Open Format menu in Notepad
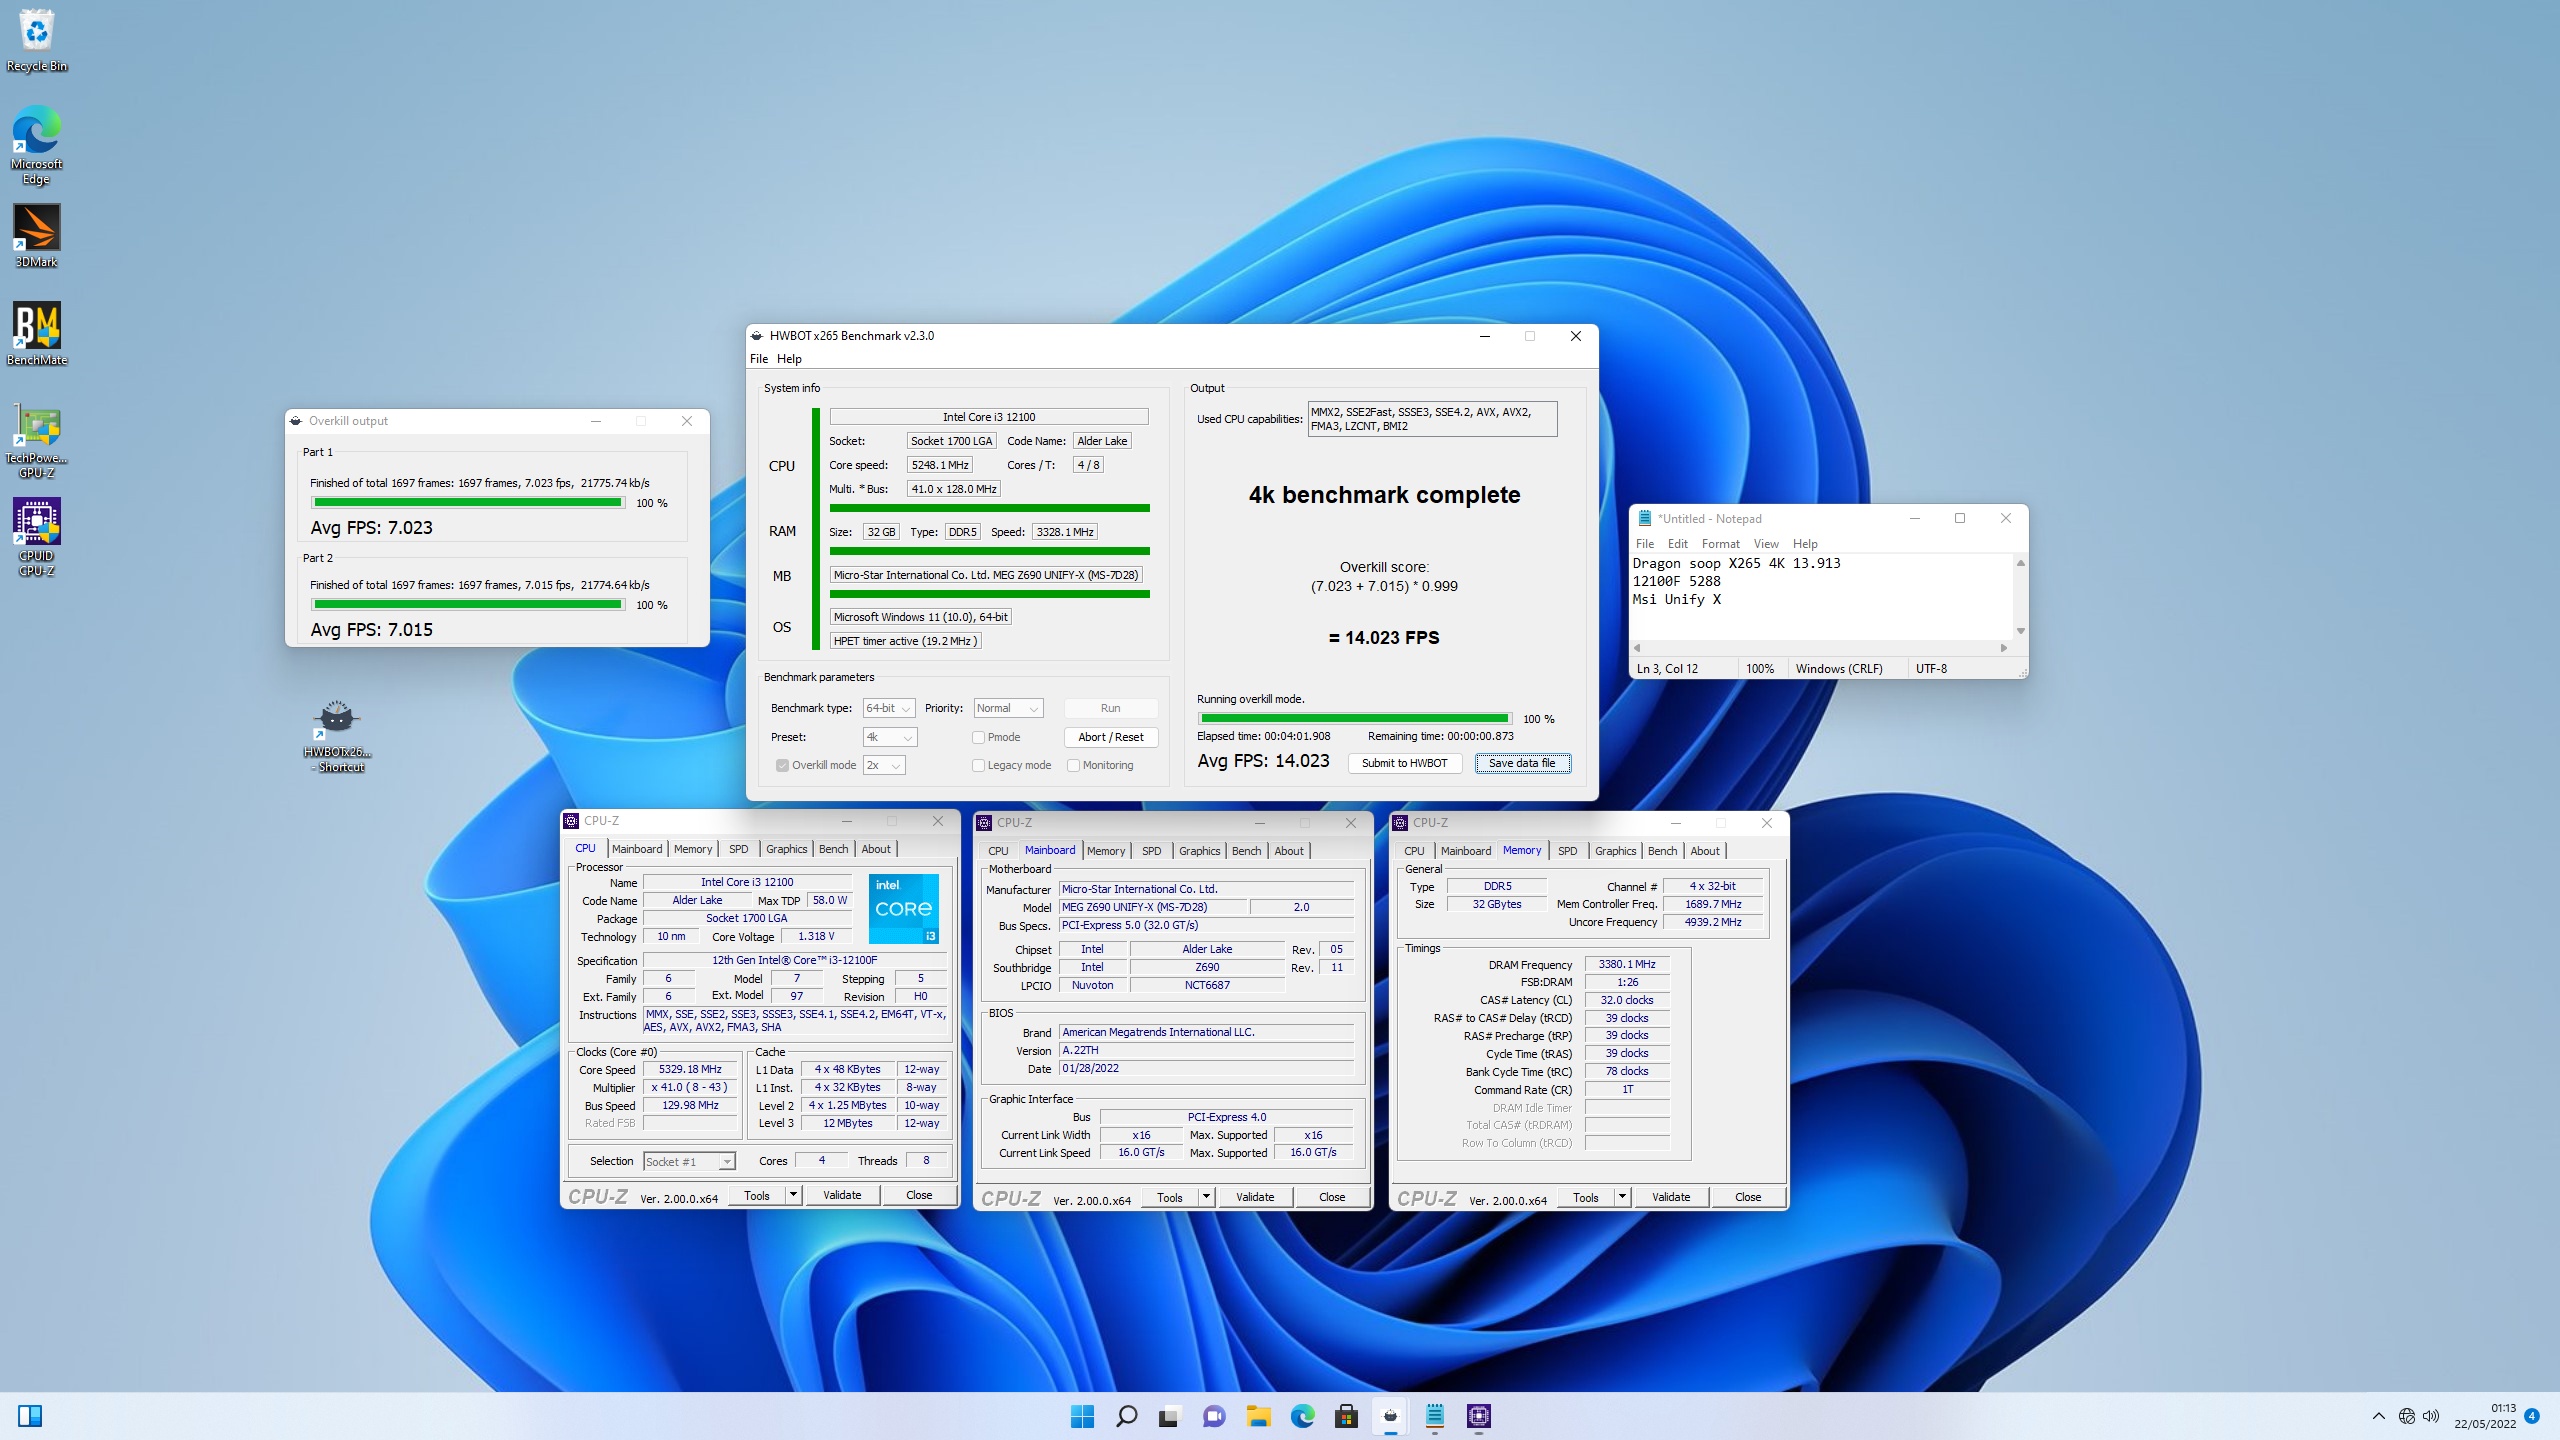Screen dimensions: 2560x1440 pos(1721,544)
